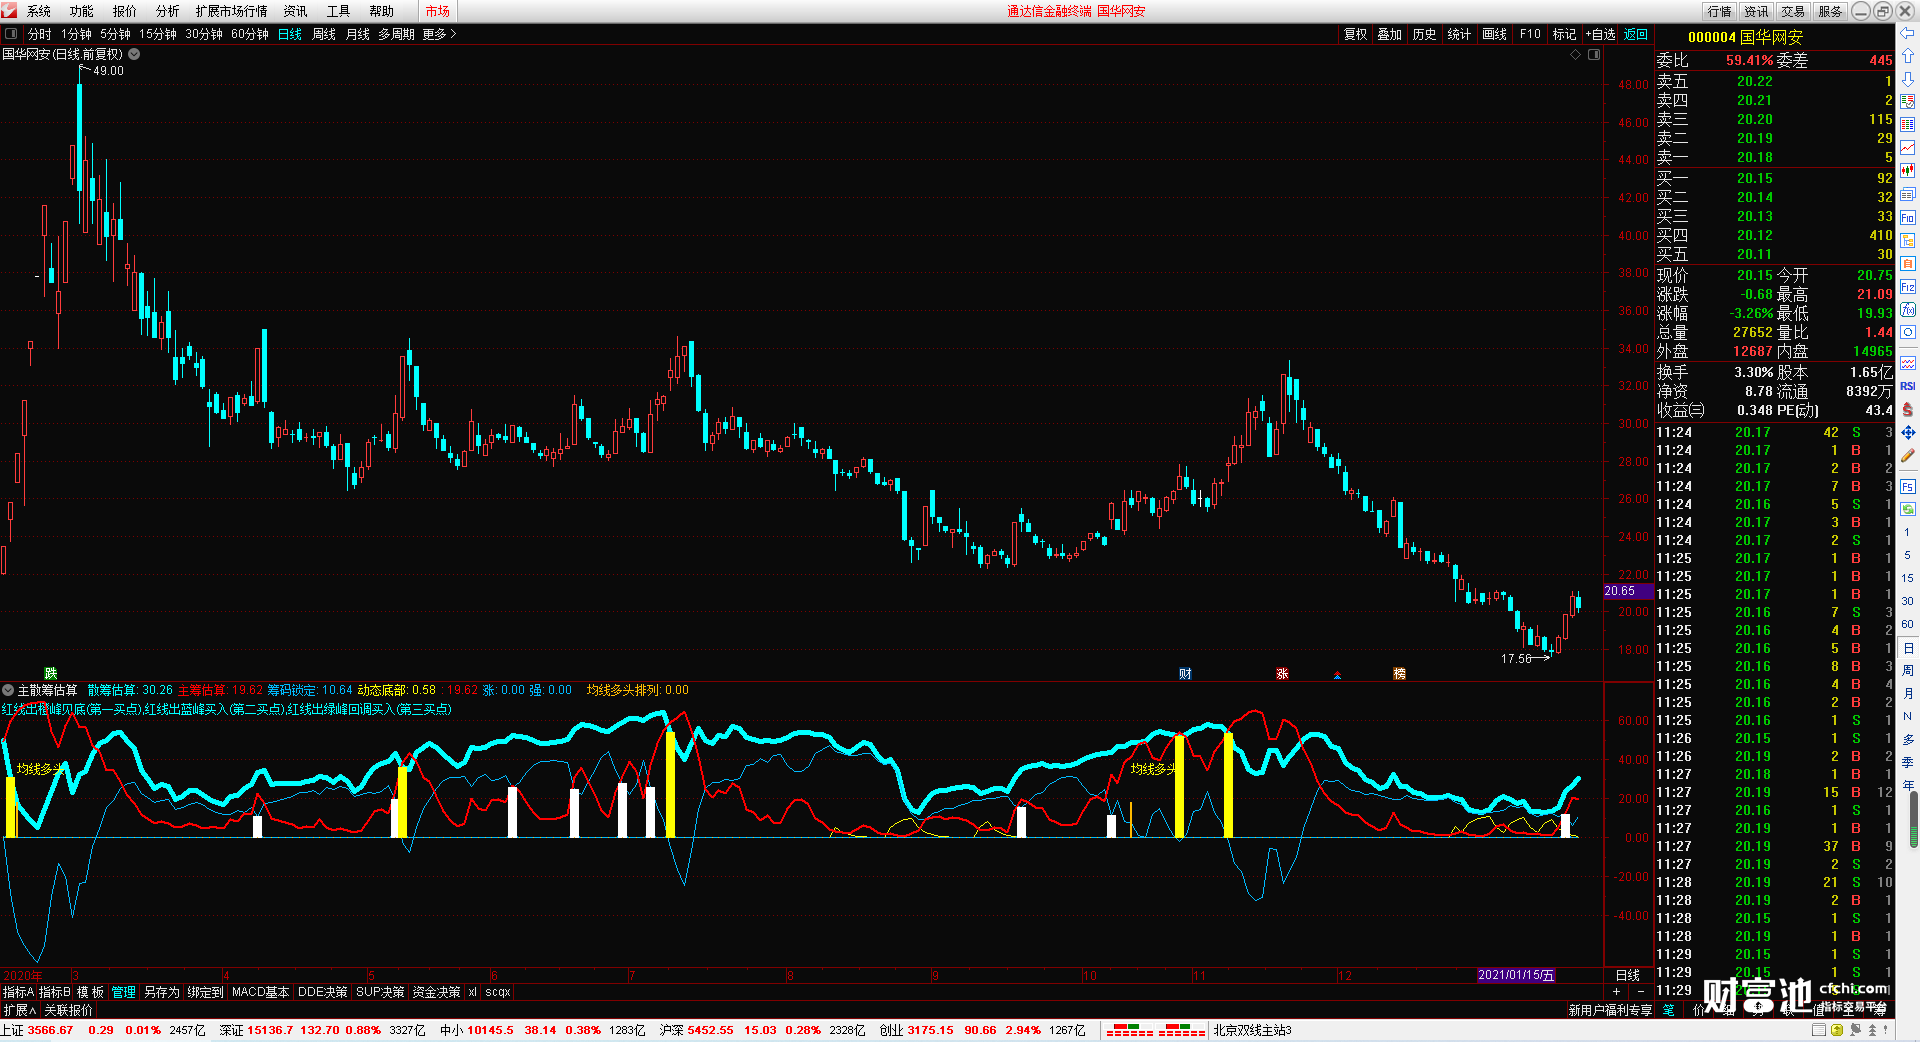Click the yellow coin icon in status bar

point(1837,1030)
